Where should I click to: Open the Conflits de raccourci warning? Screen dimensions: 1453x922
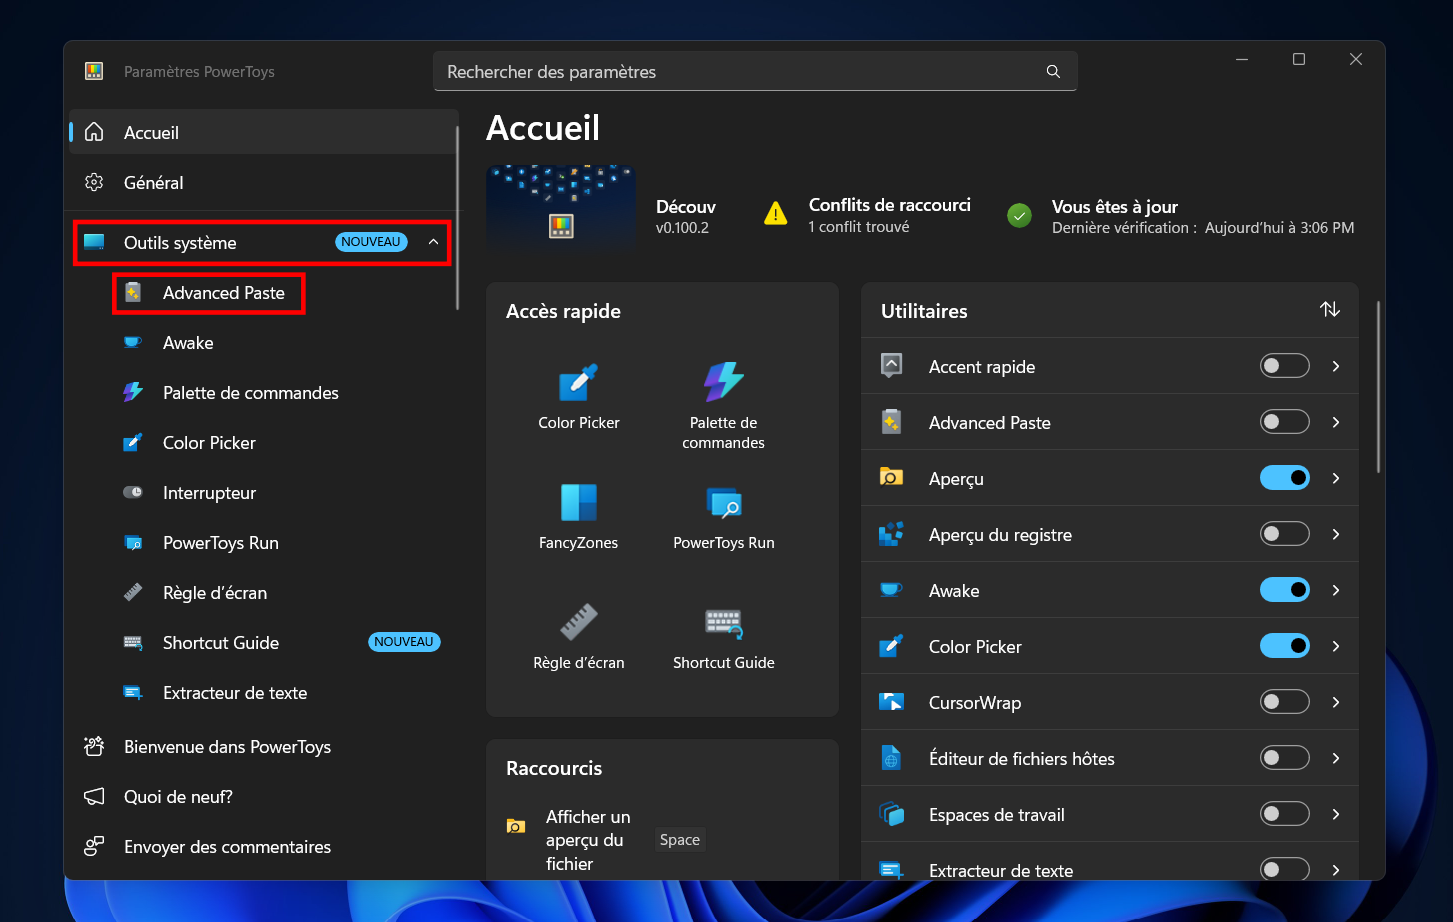tap(868, 215)
